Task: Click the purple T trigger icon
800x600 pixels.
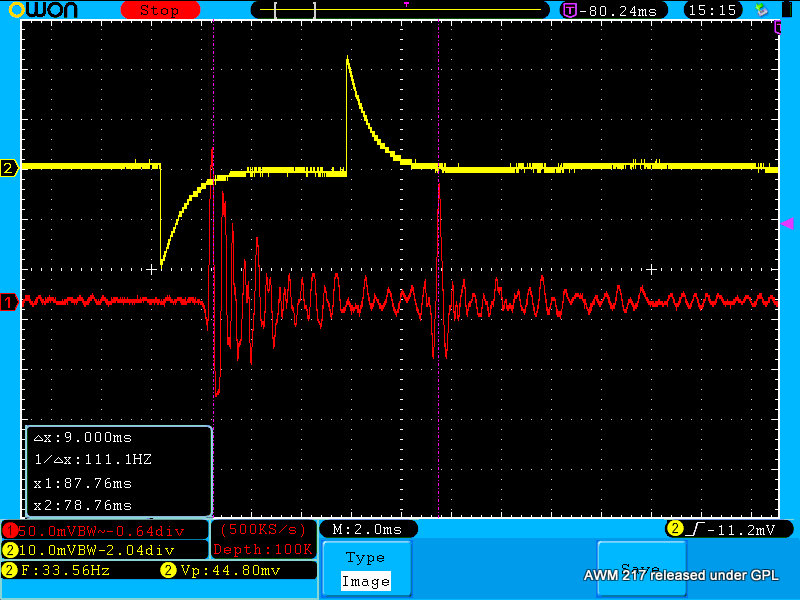Action: [569, 10]
